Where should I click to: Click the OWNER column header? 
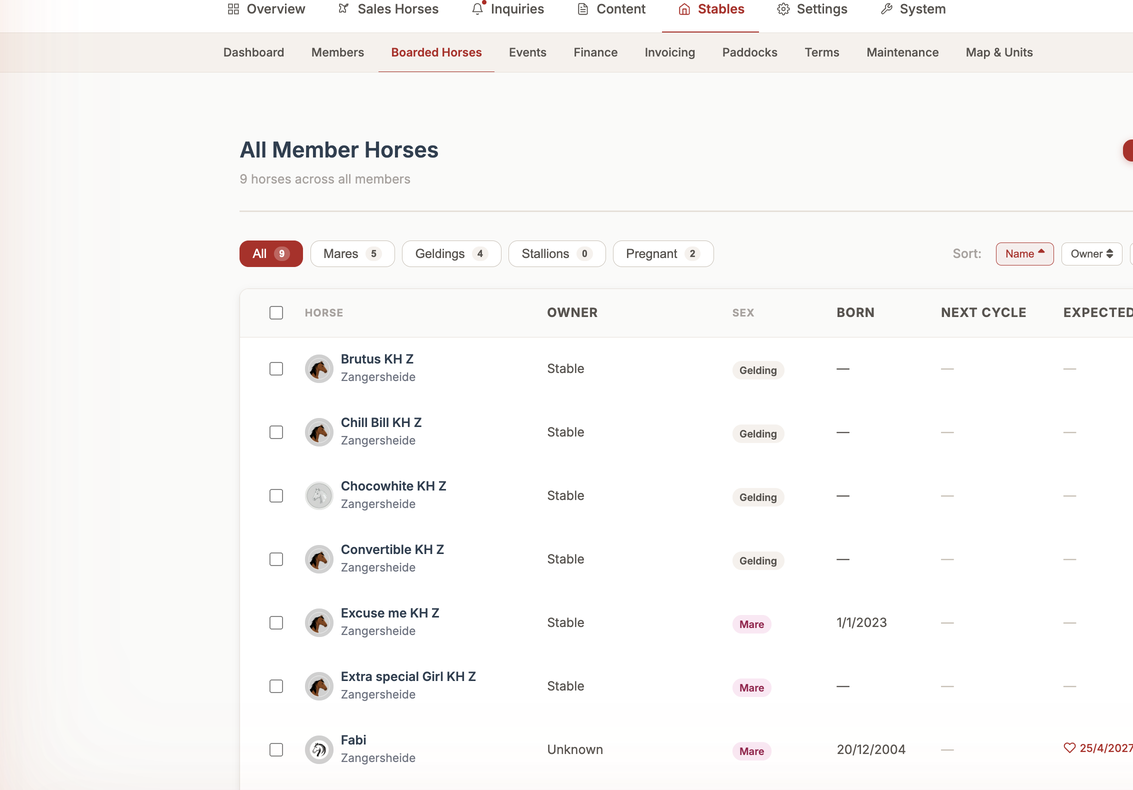[572, 312]
